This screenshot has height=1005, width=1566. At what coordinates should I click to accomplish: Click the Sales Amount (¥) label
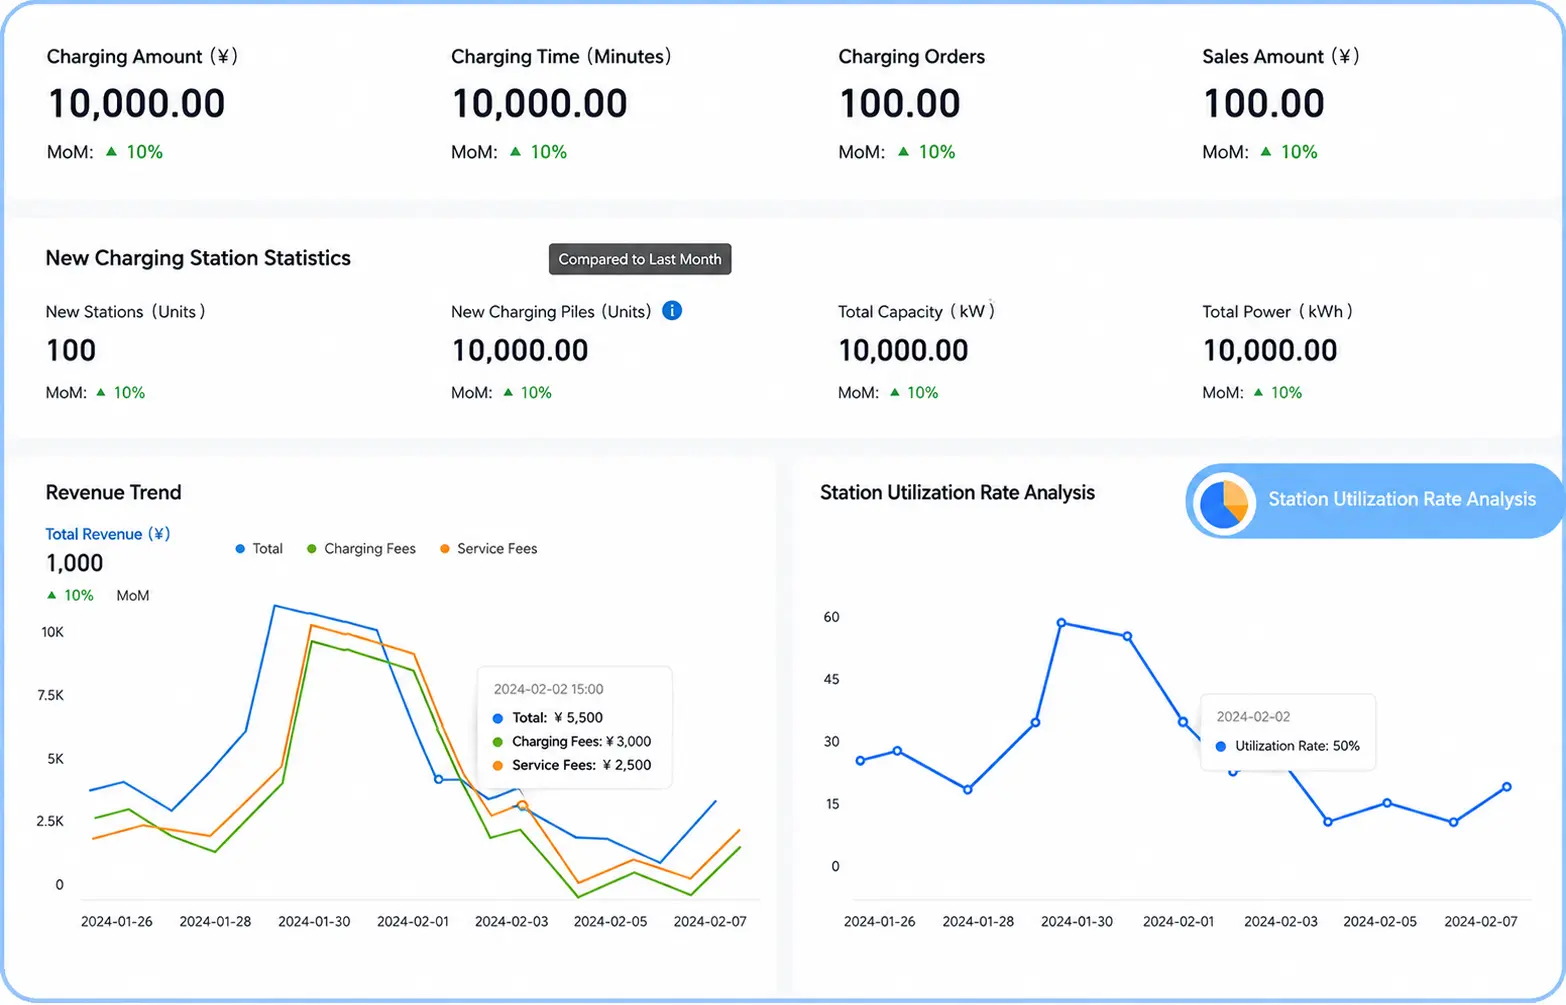[1281, 57]
